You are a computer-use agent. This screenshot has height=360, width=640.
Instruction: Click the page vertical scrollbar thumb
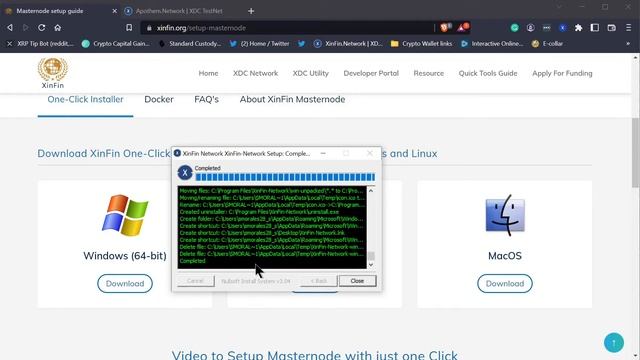(x=636, y=153)
